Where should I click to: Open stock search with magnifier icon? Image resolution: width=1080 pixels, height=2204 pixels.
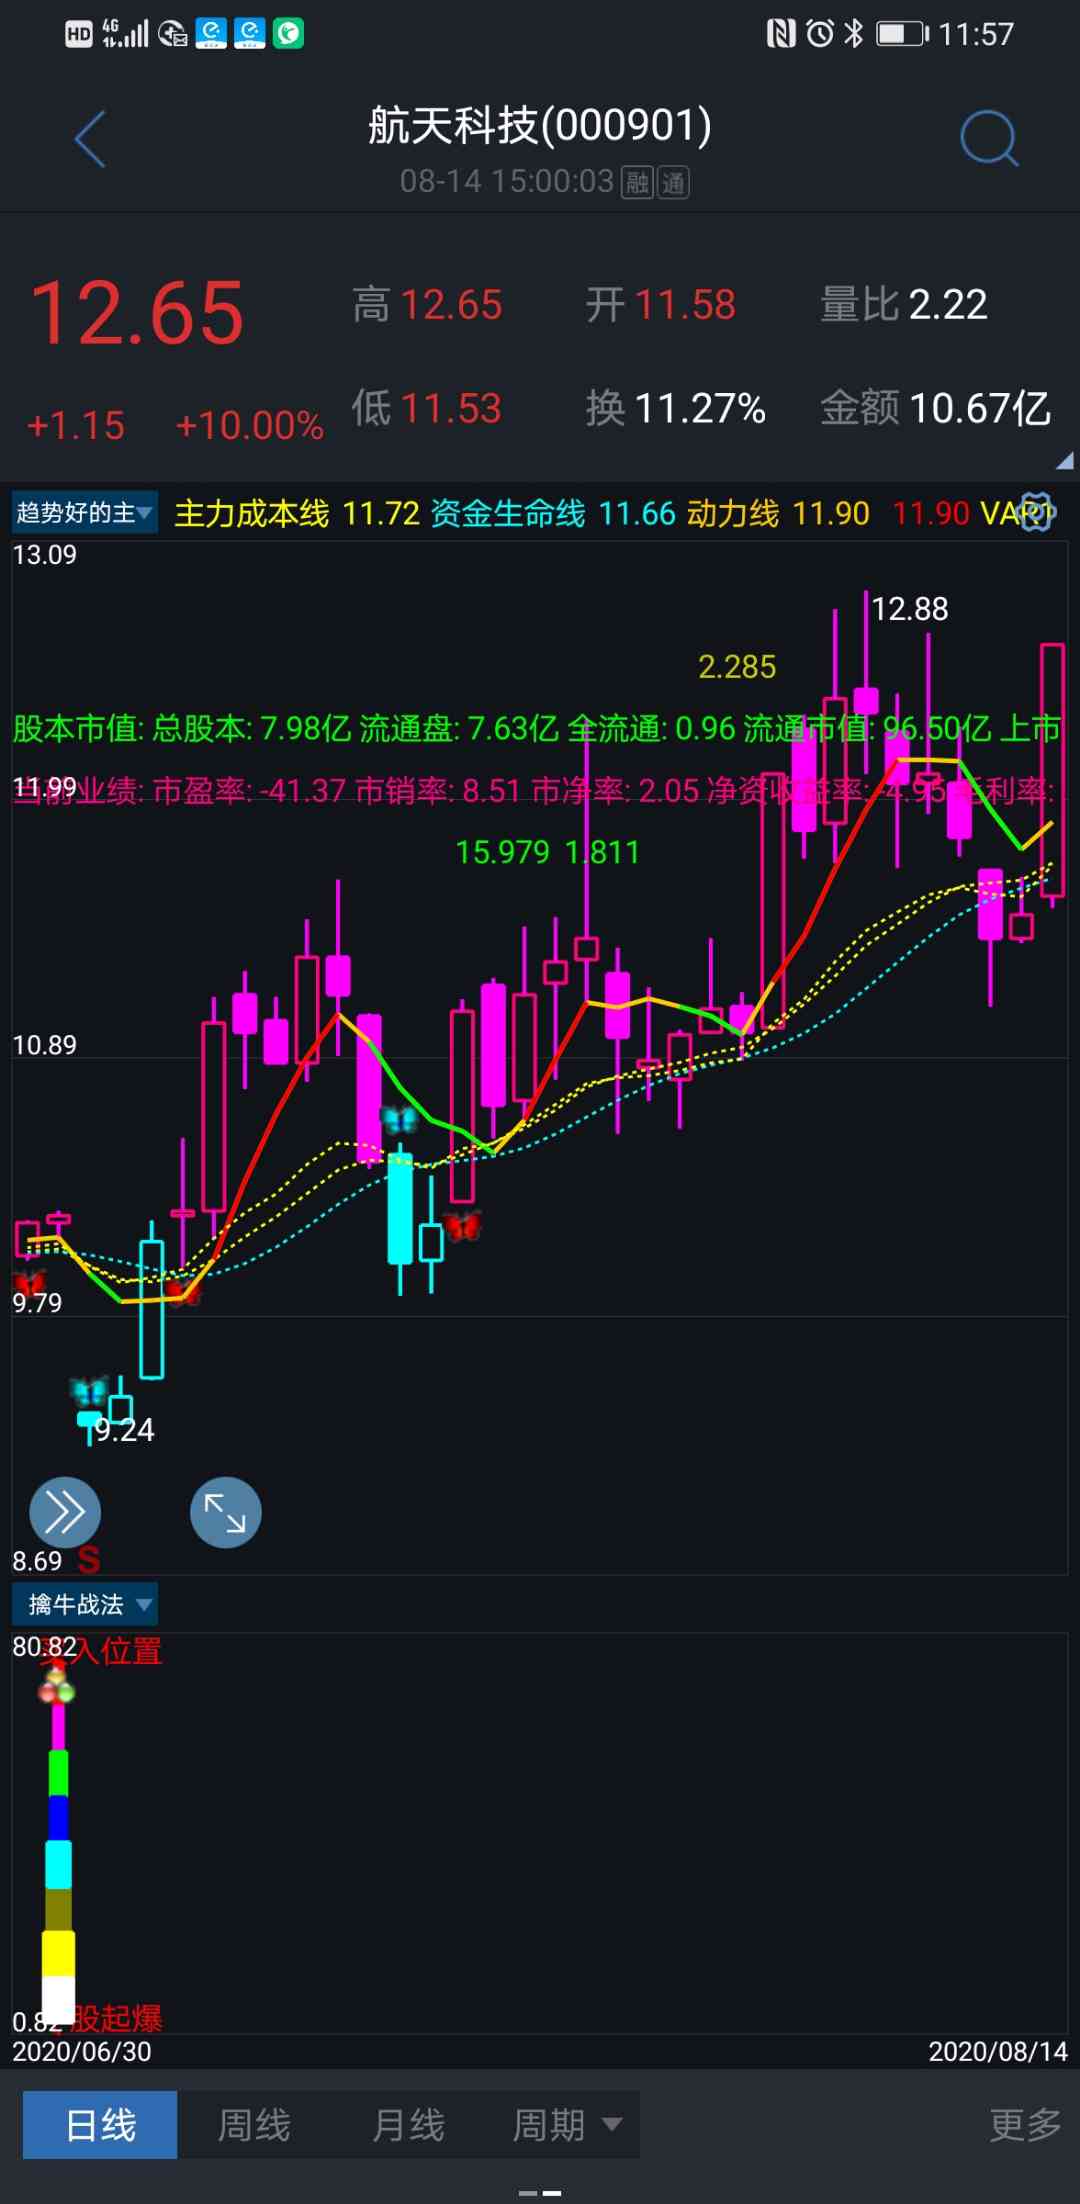[988, 139]
